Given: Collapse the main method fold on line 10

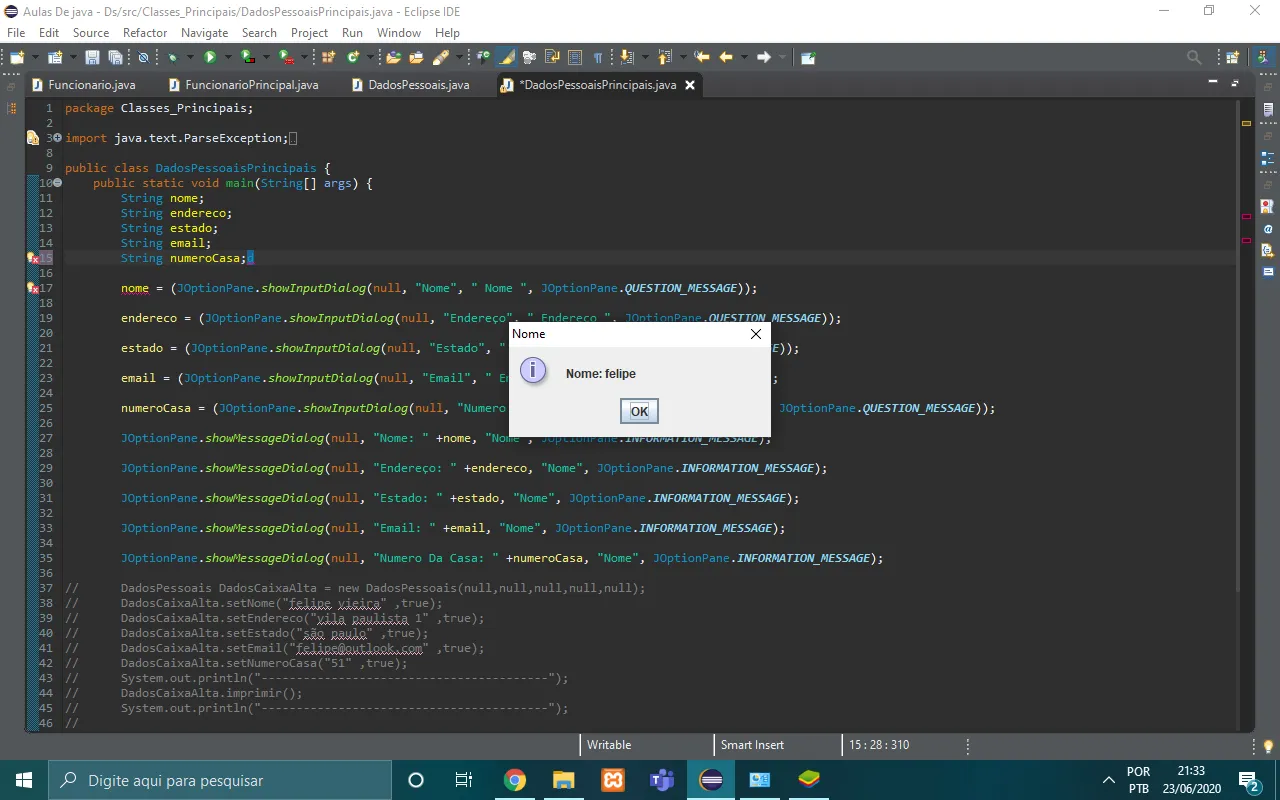Looking at the screenshot, I should coord(57,183).
